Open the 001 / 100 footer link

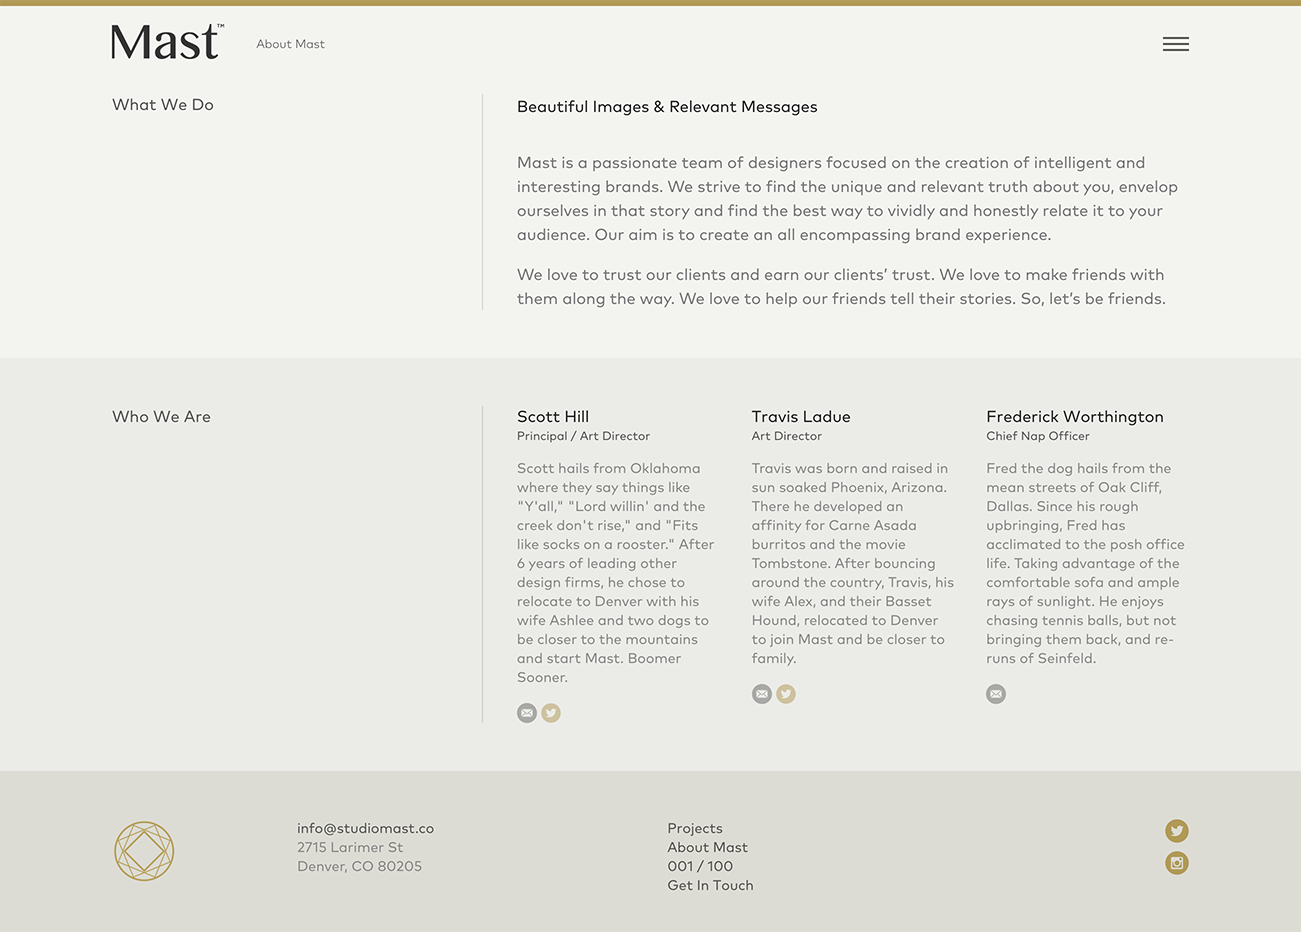(x=700, y=866)
